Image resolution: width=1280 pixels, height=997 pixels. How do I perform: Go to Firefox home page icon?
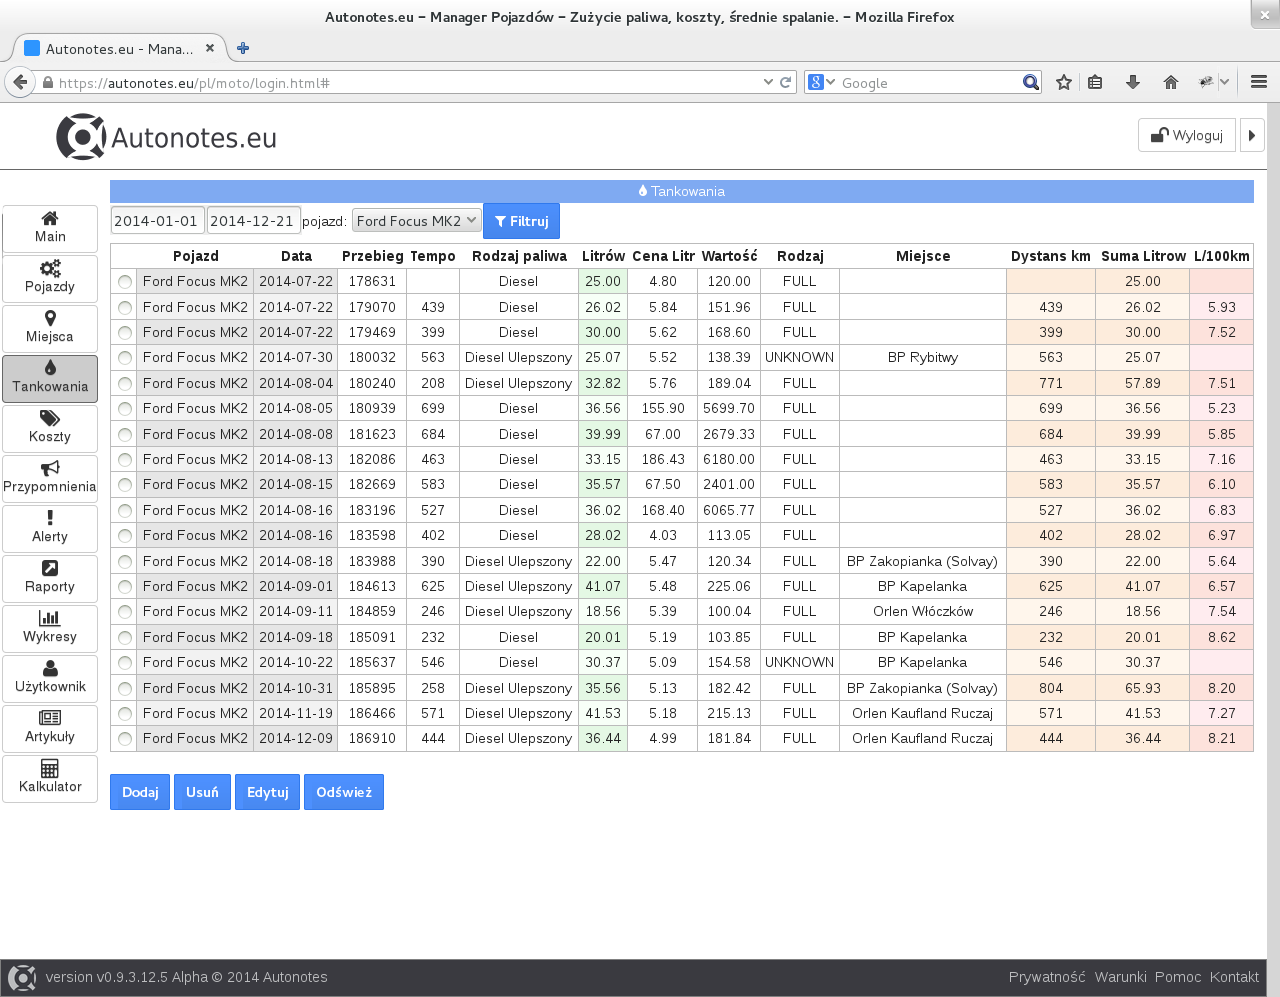1171,82
